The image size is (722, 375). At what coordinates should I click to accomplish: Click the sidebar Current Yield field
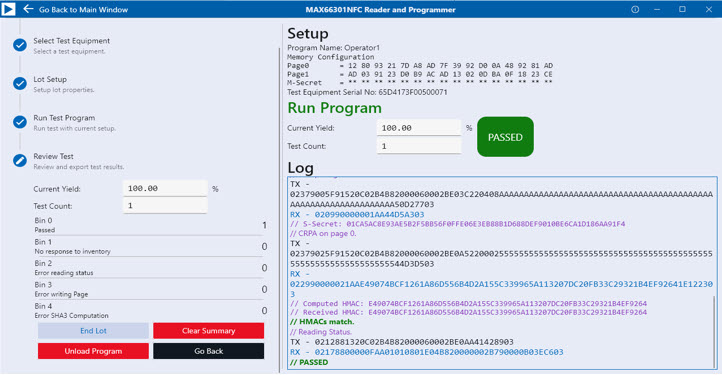(165, 188)
